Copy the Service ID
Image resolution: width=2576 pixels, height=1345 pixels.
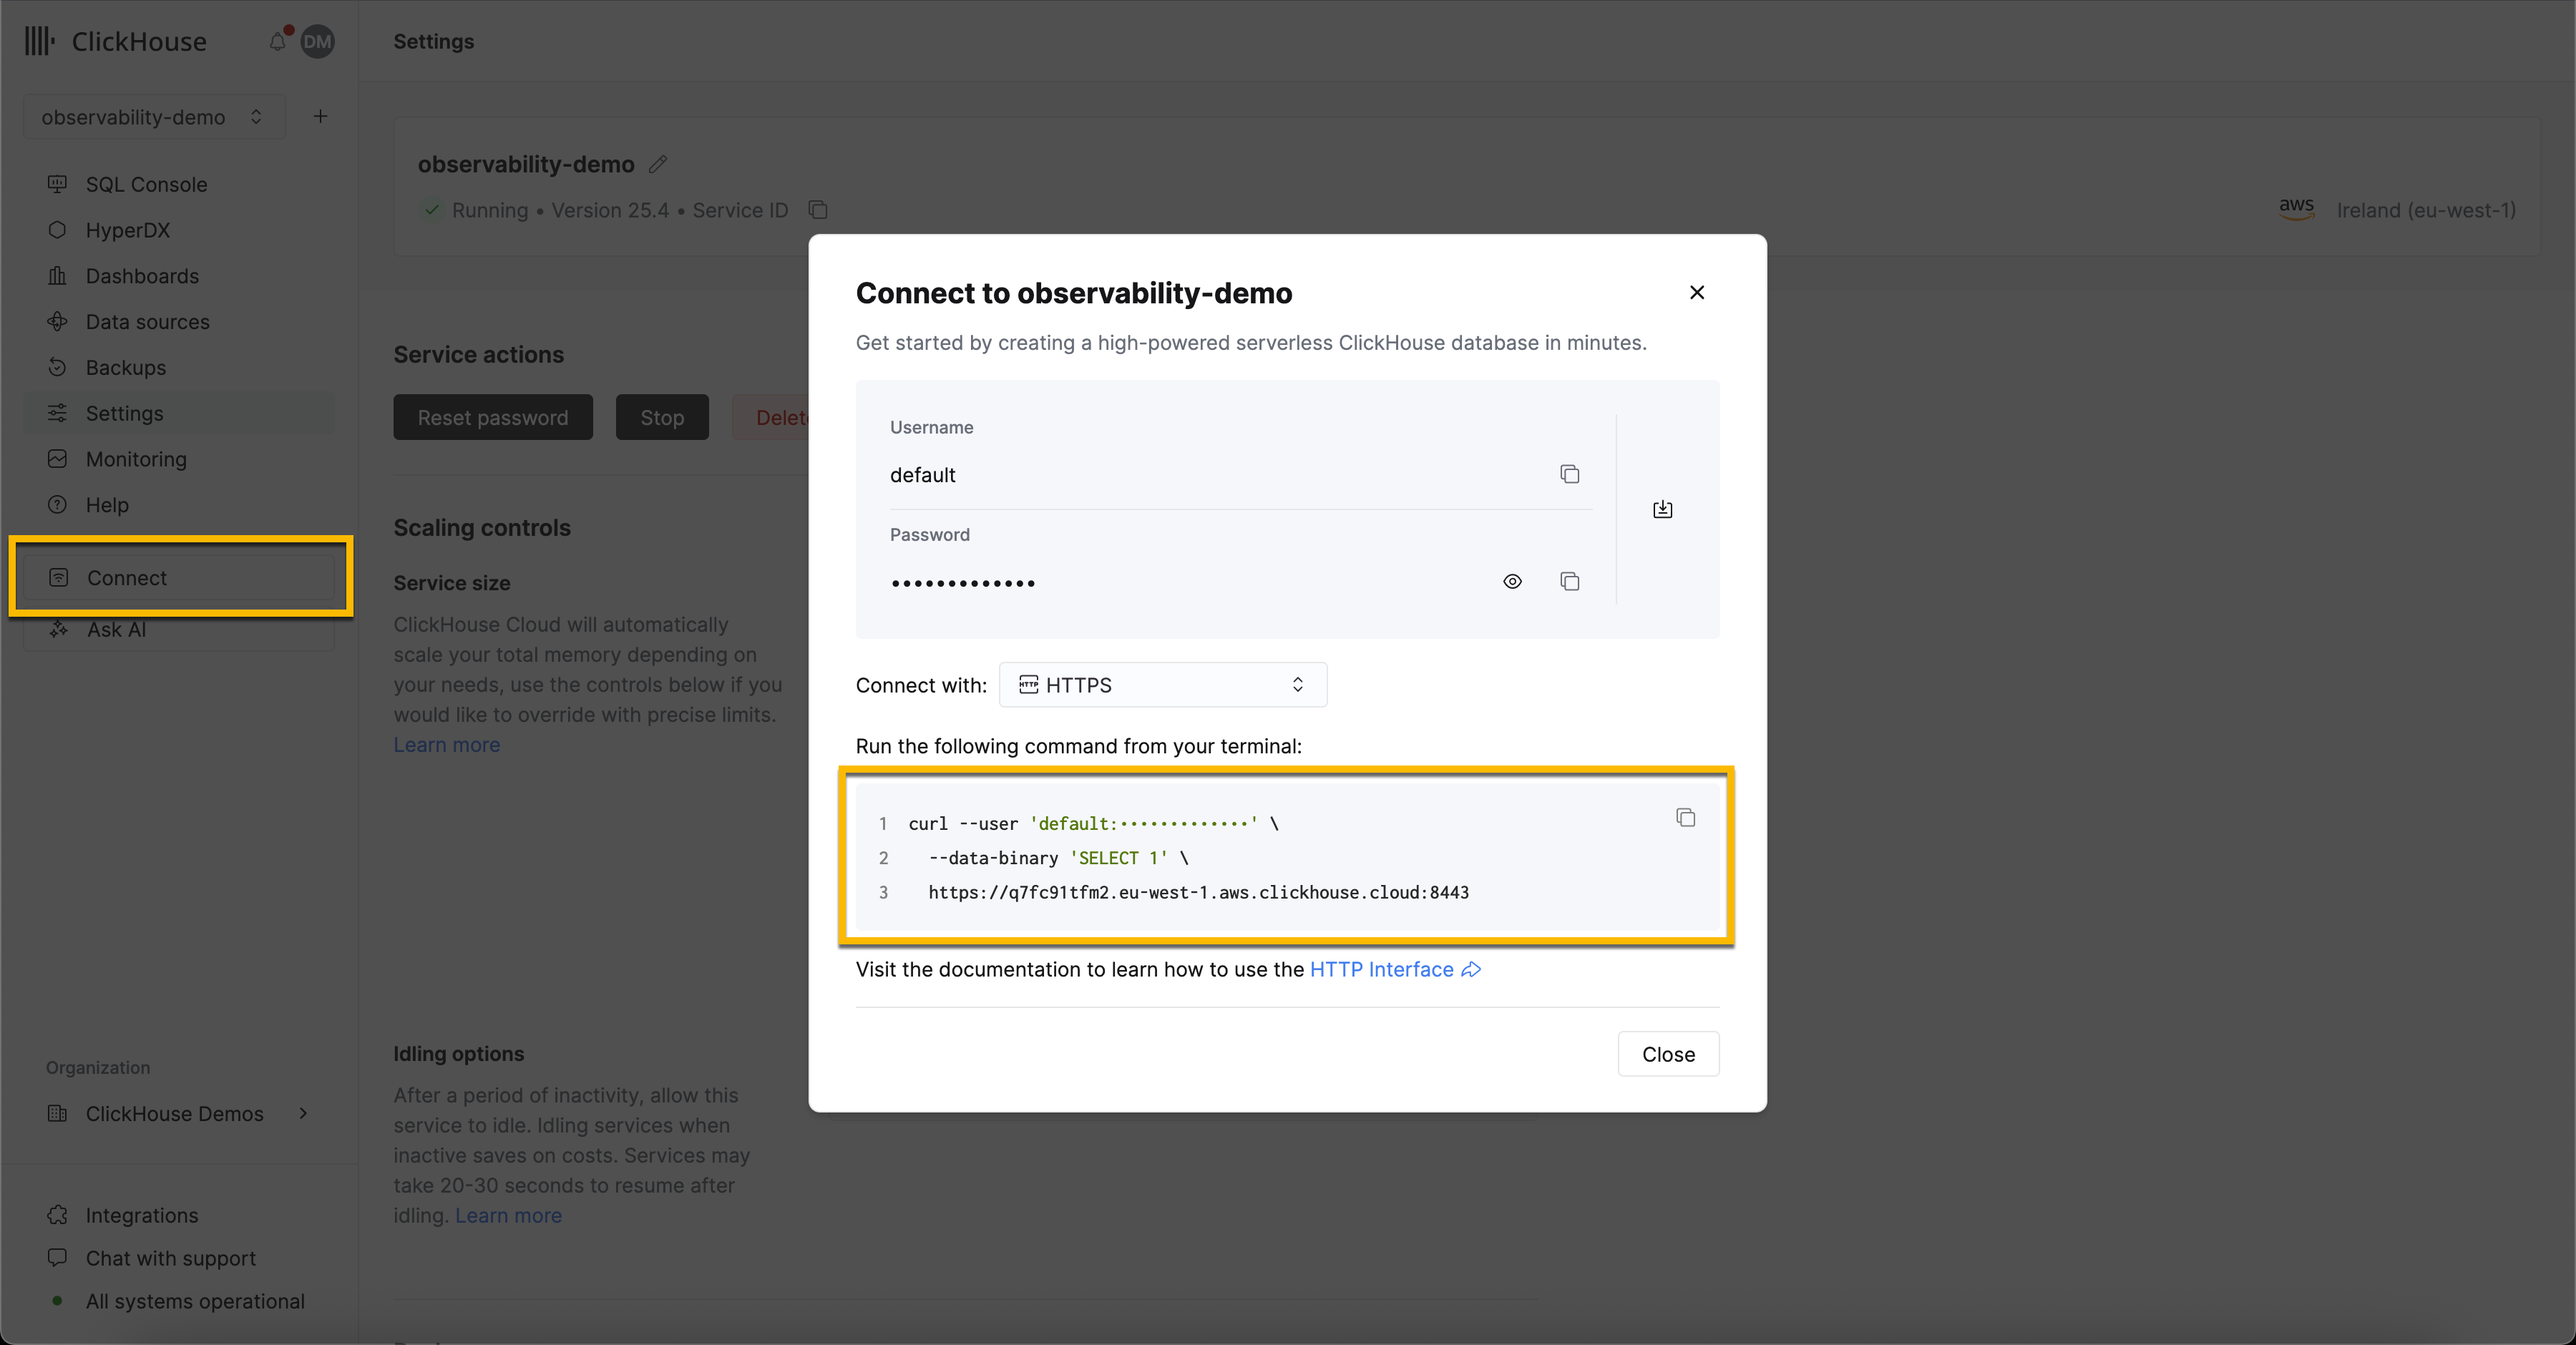tap(818, 210)
